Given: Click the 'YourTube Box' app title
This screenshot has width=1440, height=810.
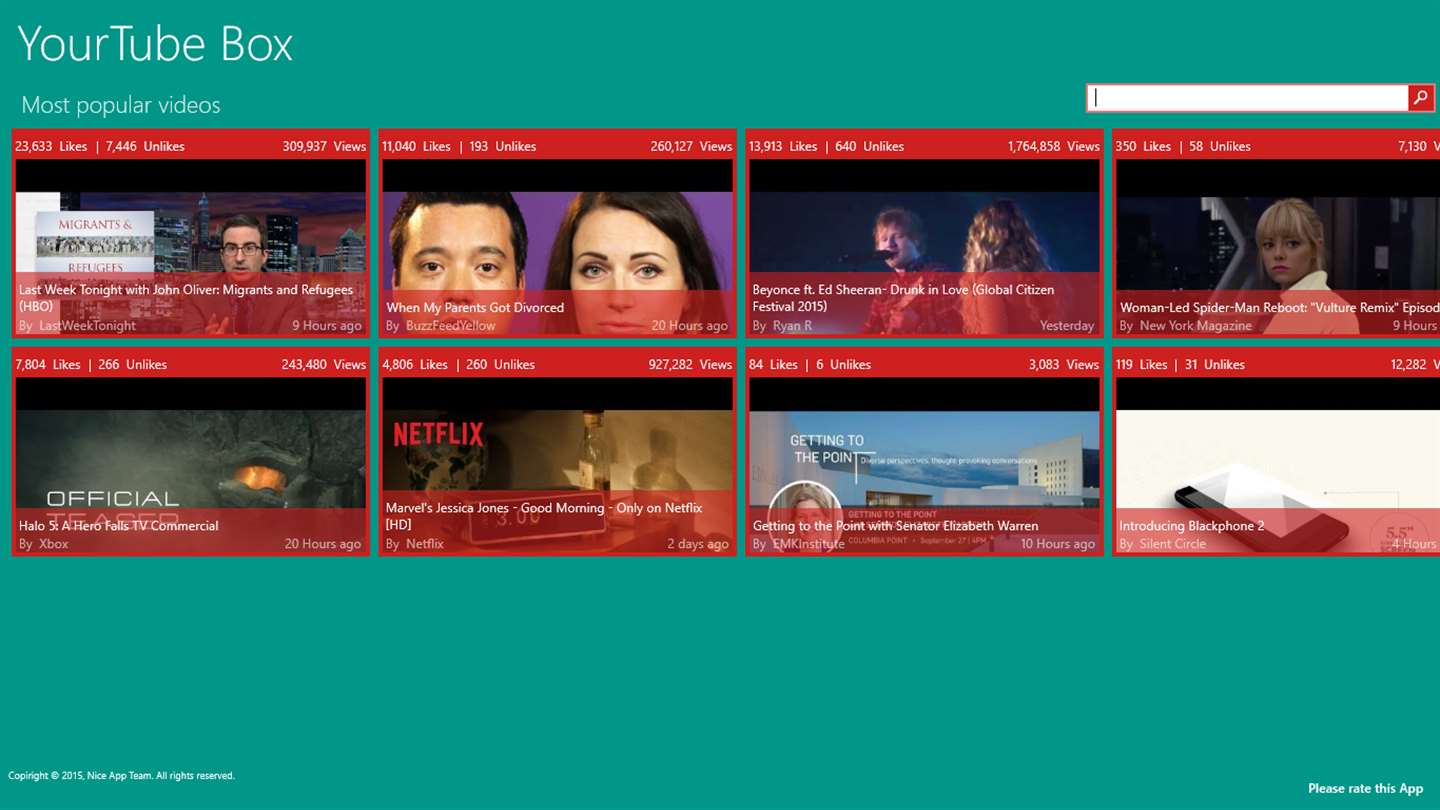Looking at the screenshot, I should pyautogui.click(x=155, y=44).
